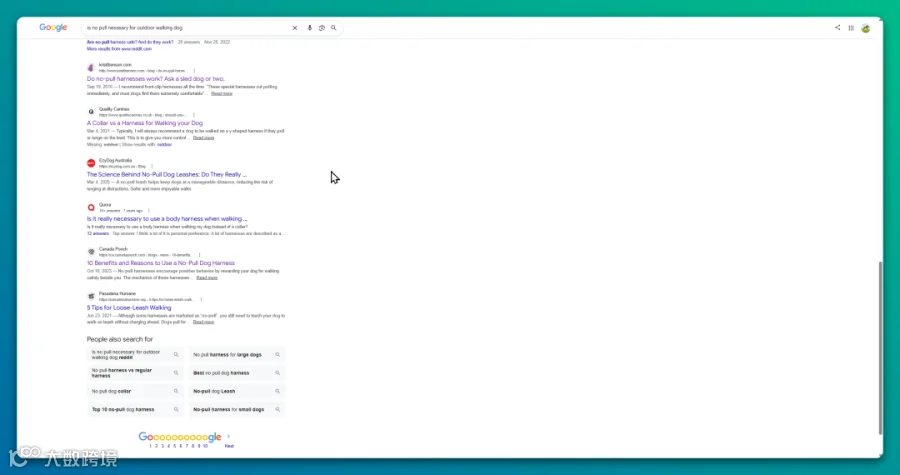
Task: Click the next-page chevron arrow in pagination
Action: pyautogui.click(x=228, y=437)
